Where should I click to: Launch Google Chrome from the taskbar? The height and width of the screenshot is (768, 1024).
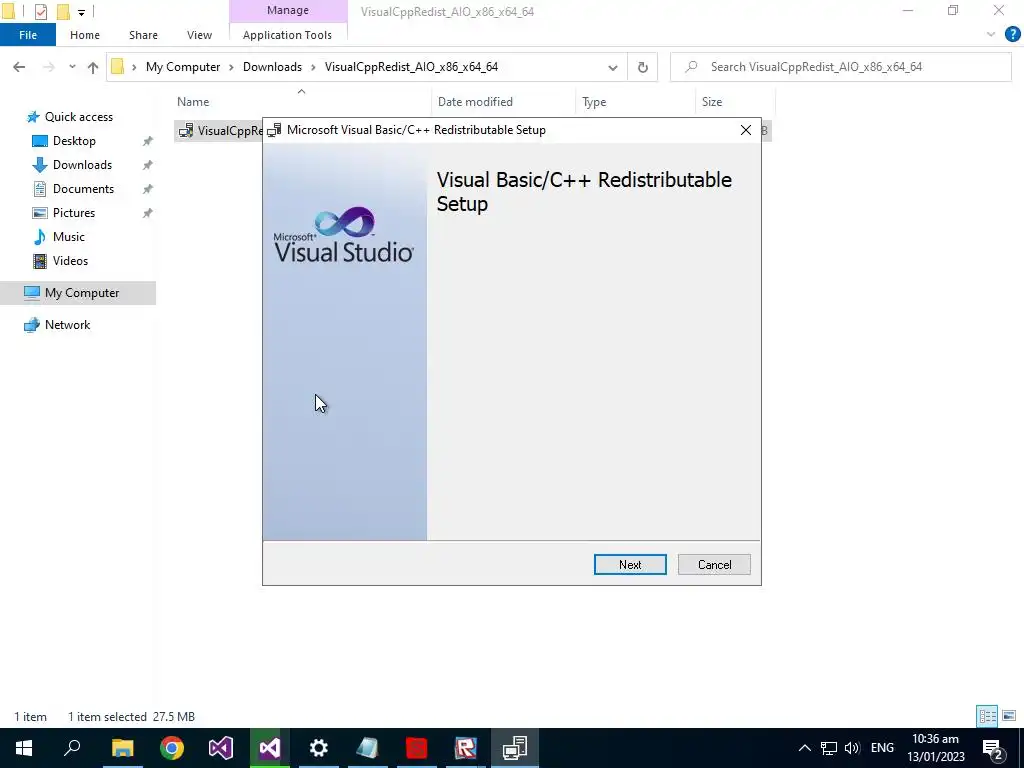coord(172,748)
